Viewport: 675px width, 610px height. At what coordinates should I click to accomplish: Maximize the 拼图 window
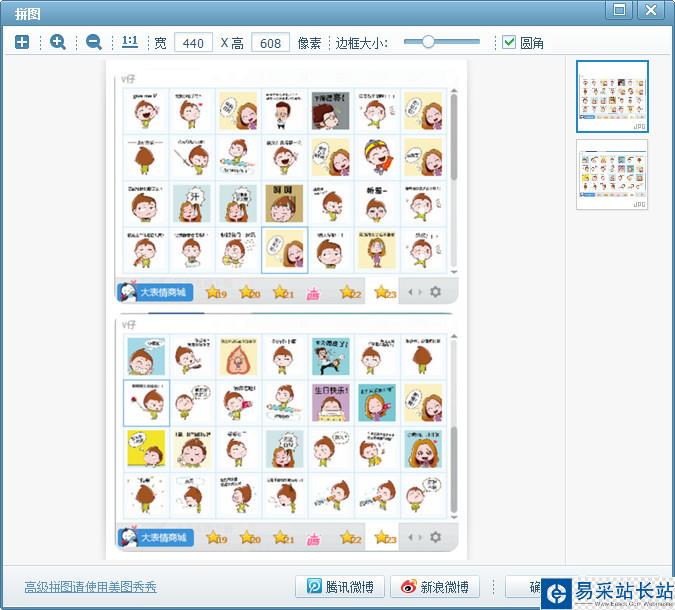pos(619,10)
